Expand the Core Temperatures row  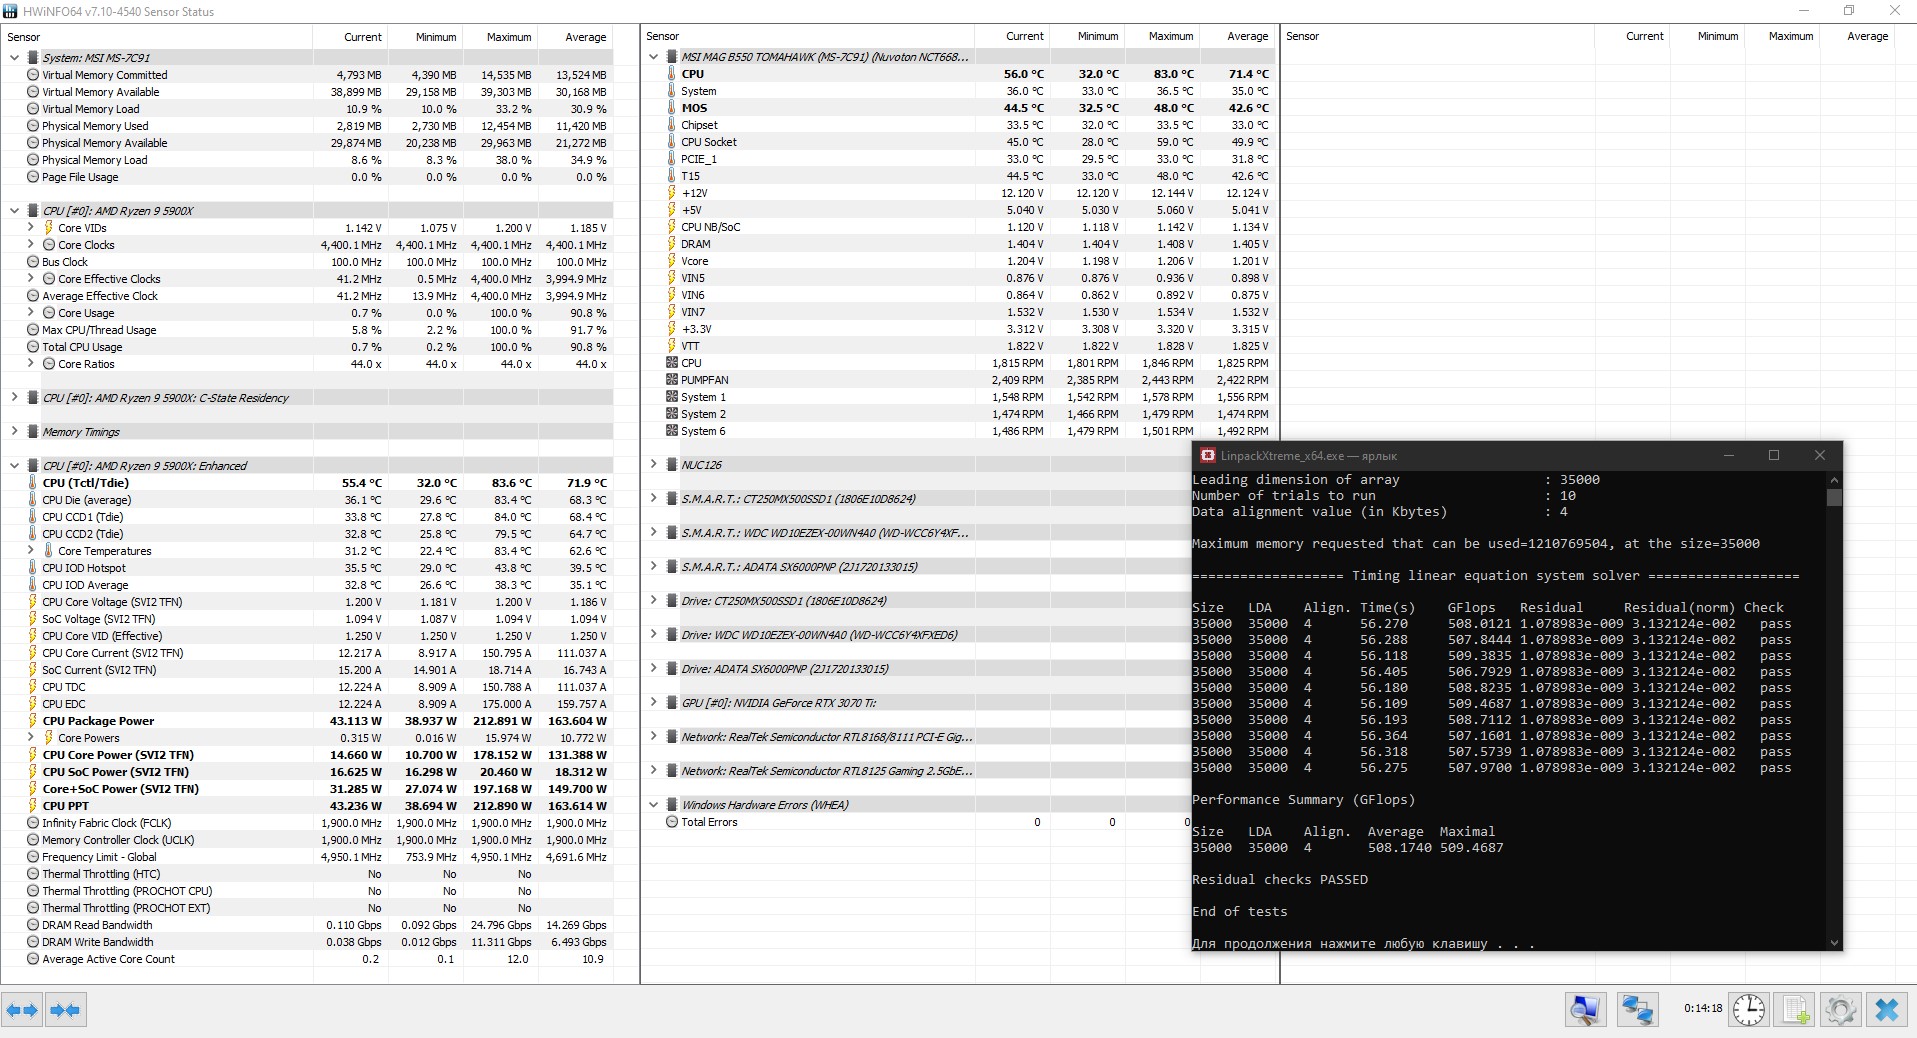pos(31,551)
